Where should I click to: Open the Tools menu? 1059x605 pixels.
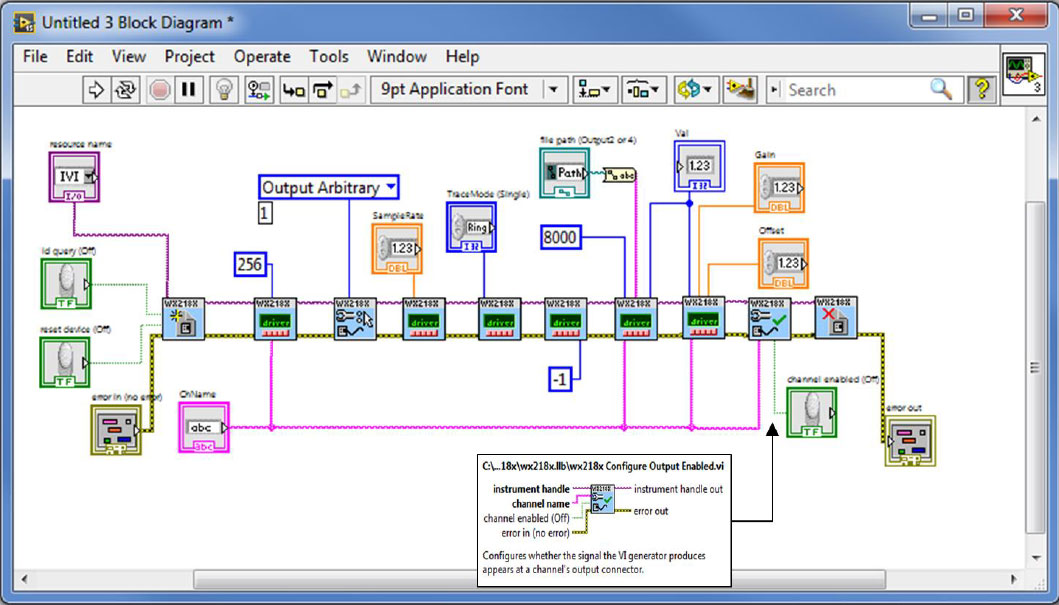pyautogui.click(x=328, y=57)
